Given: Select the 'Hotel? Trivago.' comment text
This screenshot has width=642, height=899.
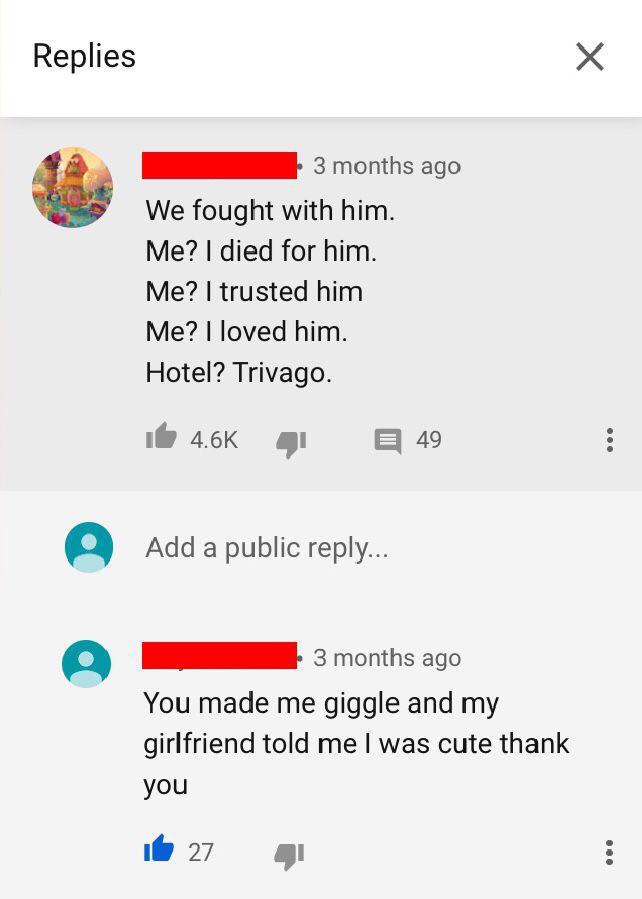Looking at the screenshot, I should [238, 373].
